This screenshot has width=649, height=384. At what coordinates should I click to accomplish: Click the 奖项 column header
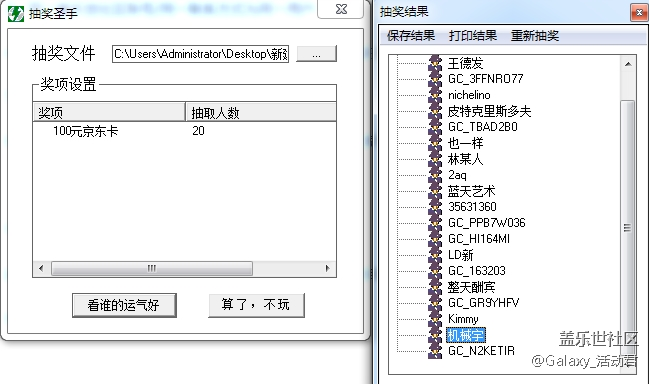109,112
